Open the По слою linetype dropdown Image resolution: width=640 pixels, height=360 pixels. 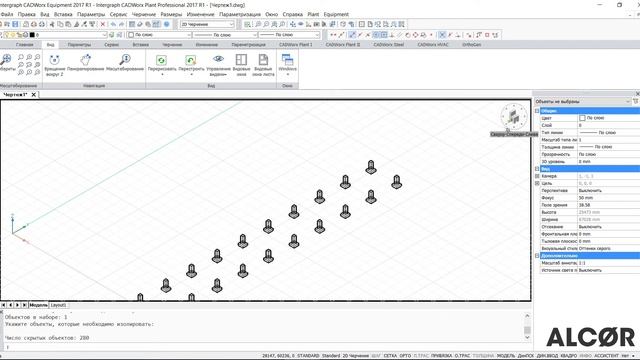point(225,35)
